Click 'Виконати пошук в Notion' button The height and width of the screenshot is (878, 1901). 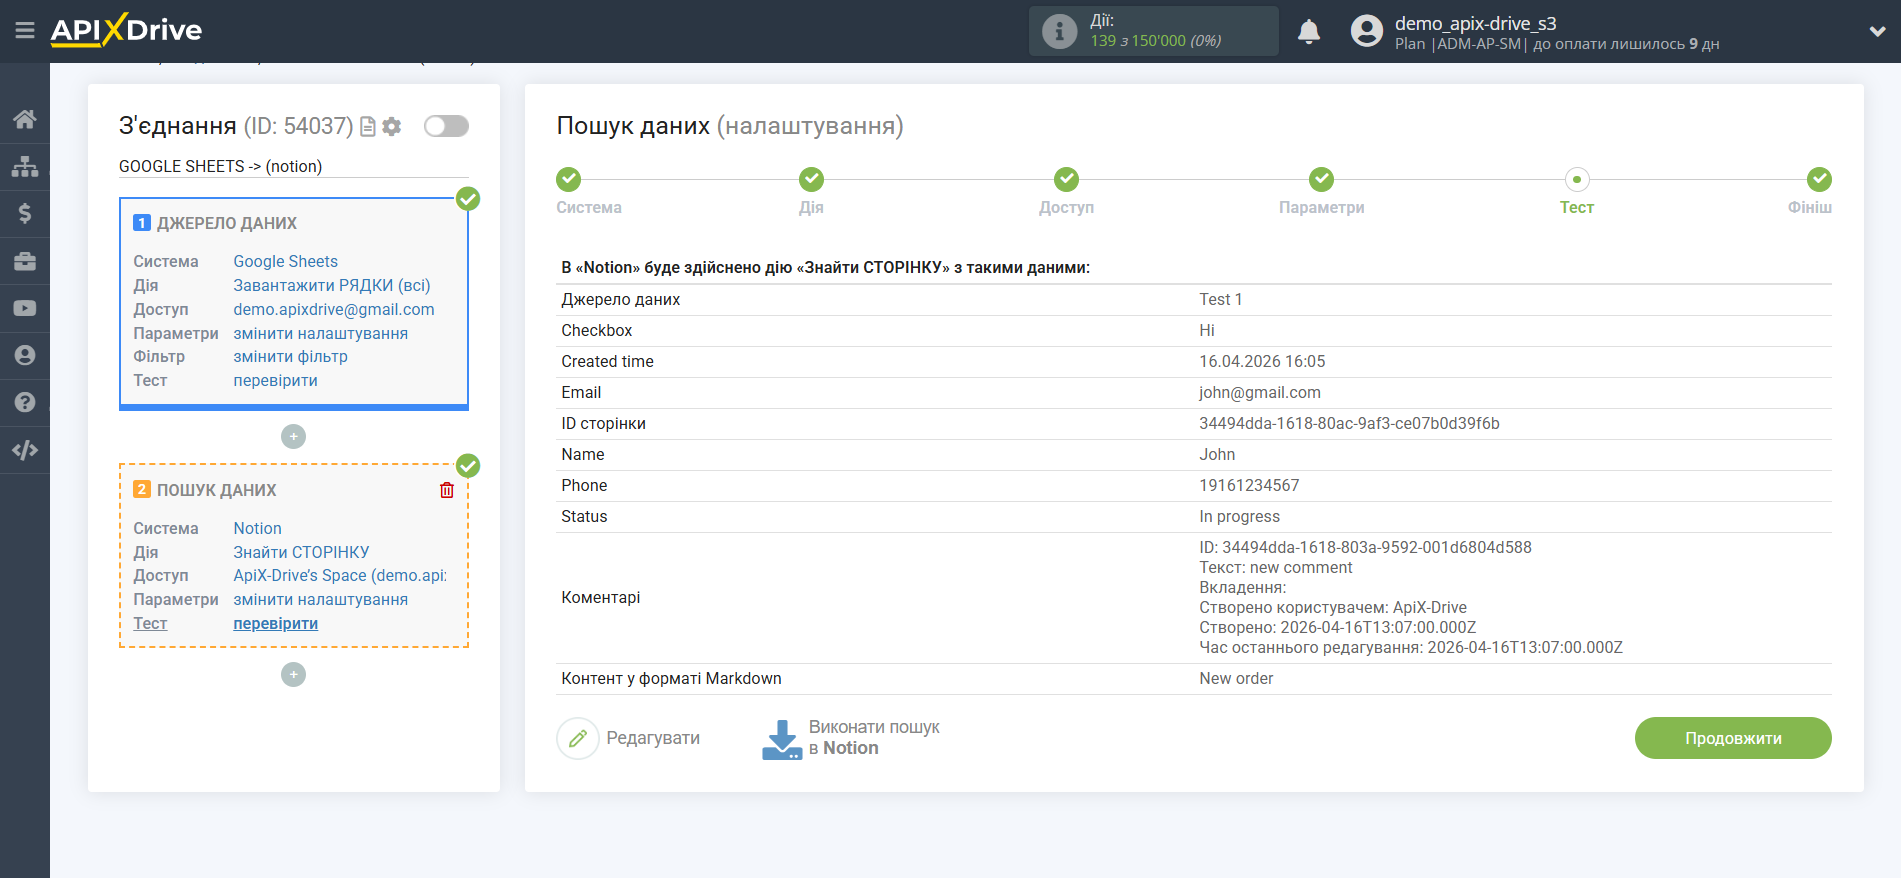851,738
